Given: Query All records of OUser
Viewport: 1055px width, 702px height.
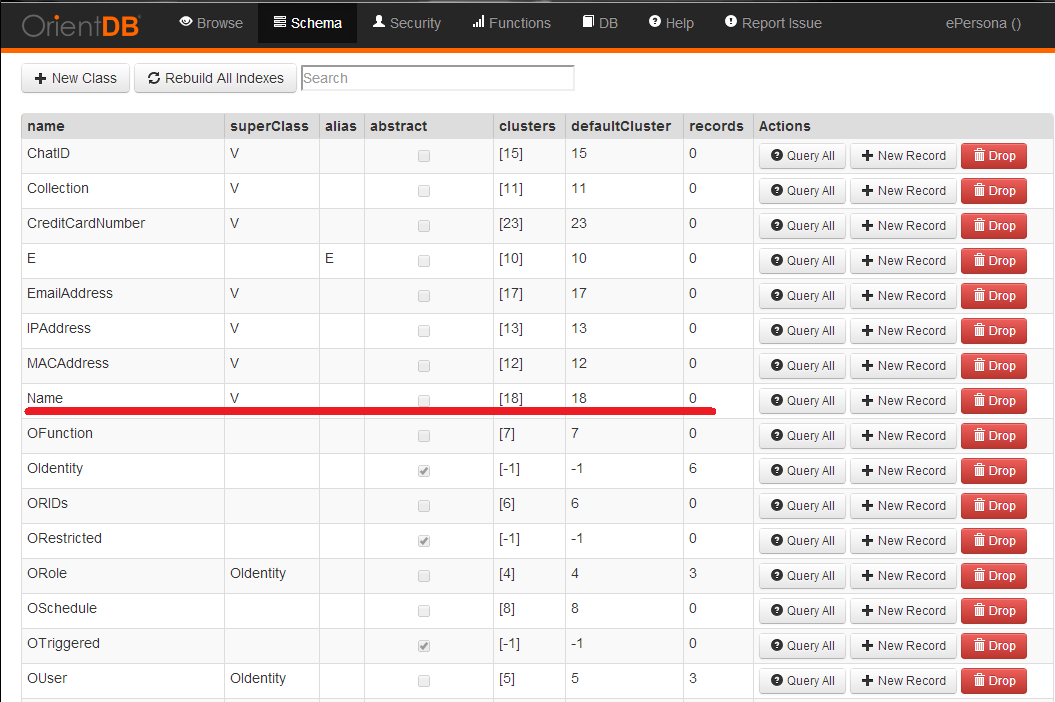Looking at the screenshot, I should click(802, 680).
